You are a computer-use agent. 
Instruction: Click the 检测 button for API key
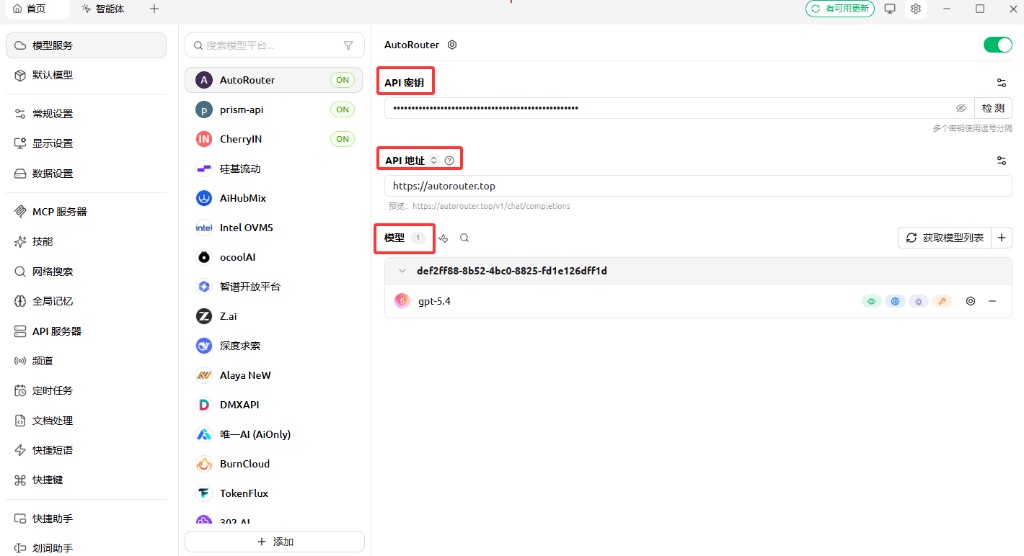[993, 108]
